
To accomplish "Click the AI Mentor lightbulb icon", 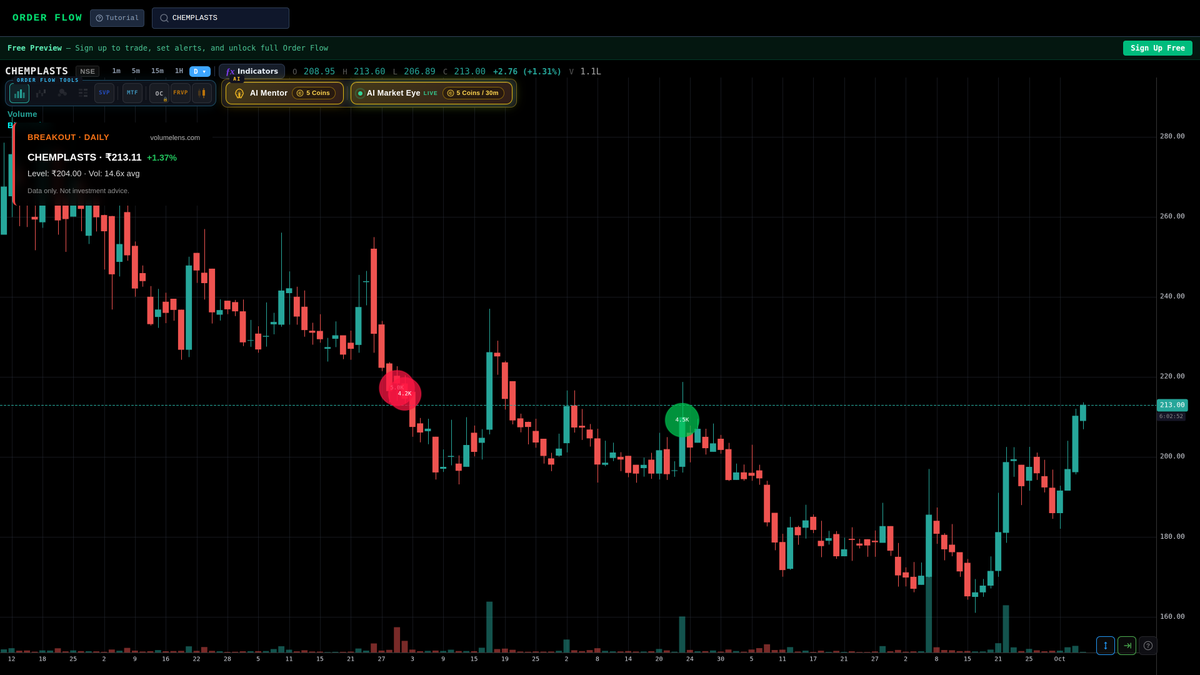I will tap(239, 93).
